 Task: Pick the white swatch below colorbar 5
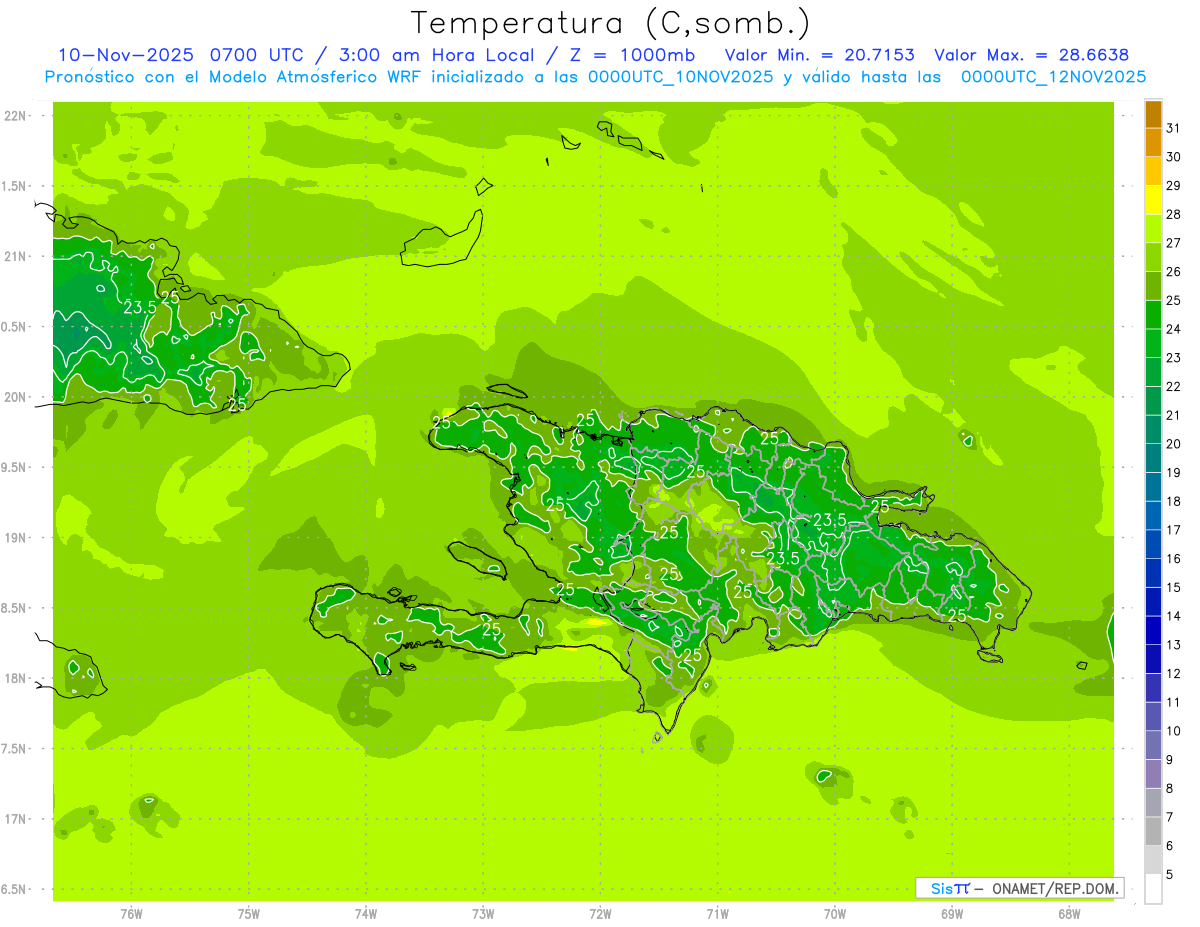pos(1153,889)
